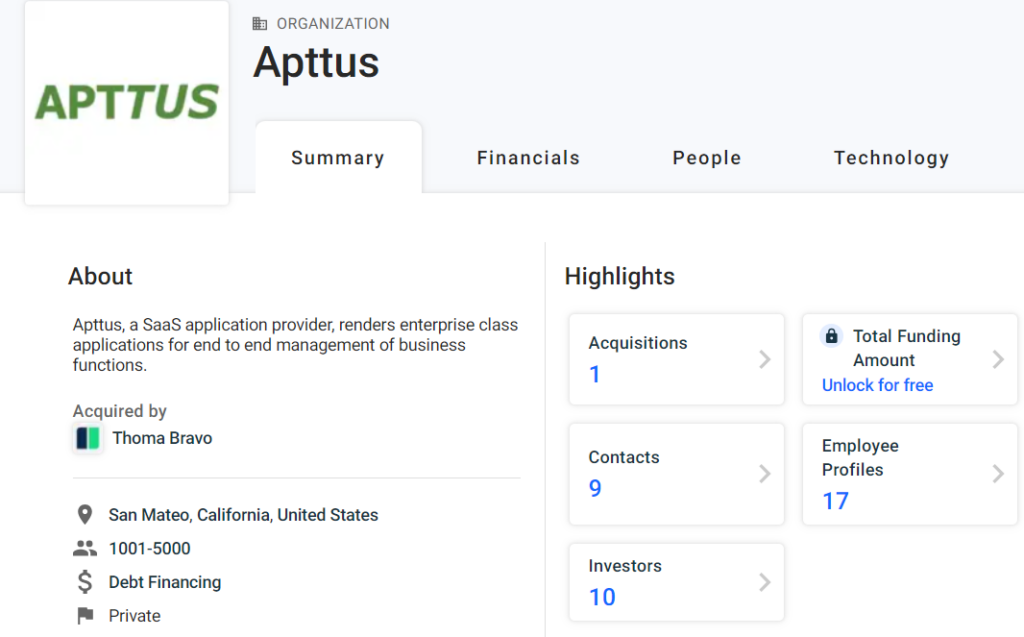Click the lock icon on Total Funding

pyautogui.click(x=831, y=336)
